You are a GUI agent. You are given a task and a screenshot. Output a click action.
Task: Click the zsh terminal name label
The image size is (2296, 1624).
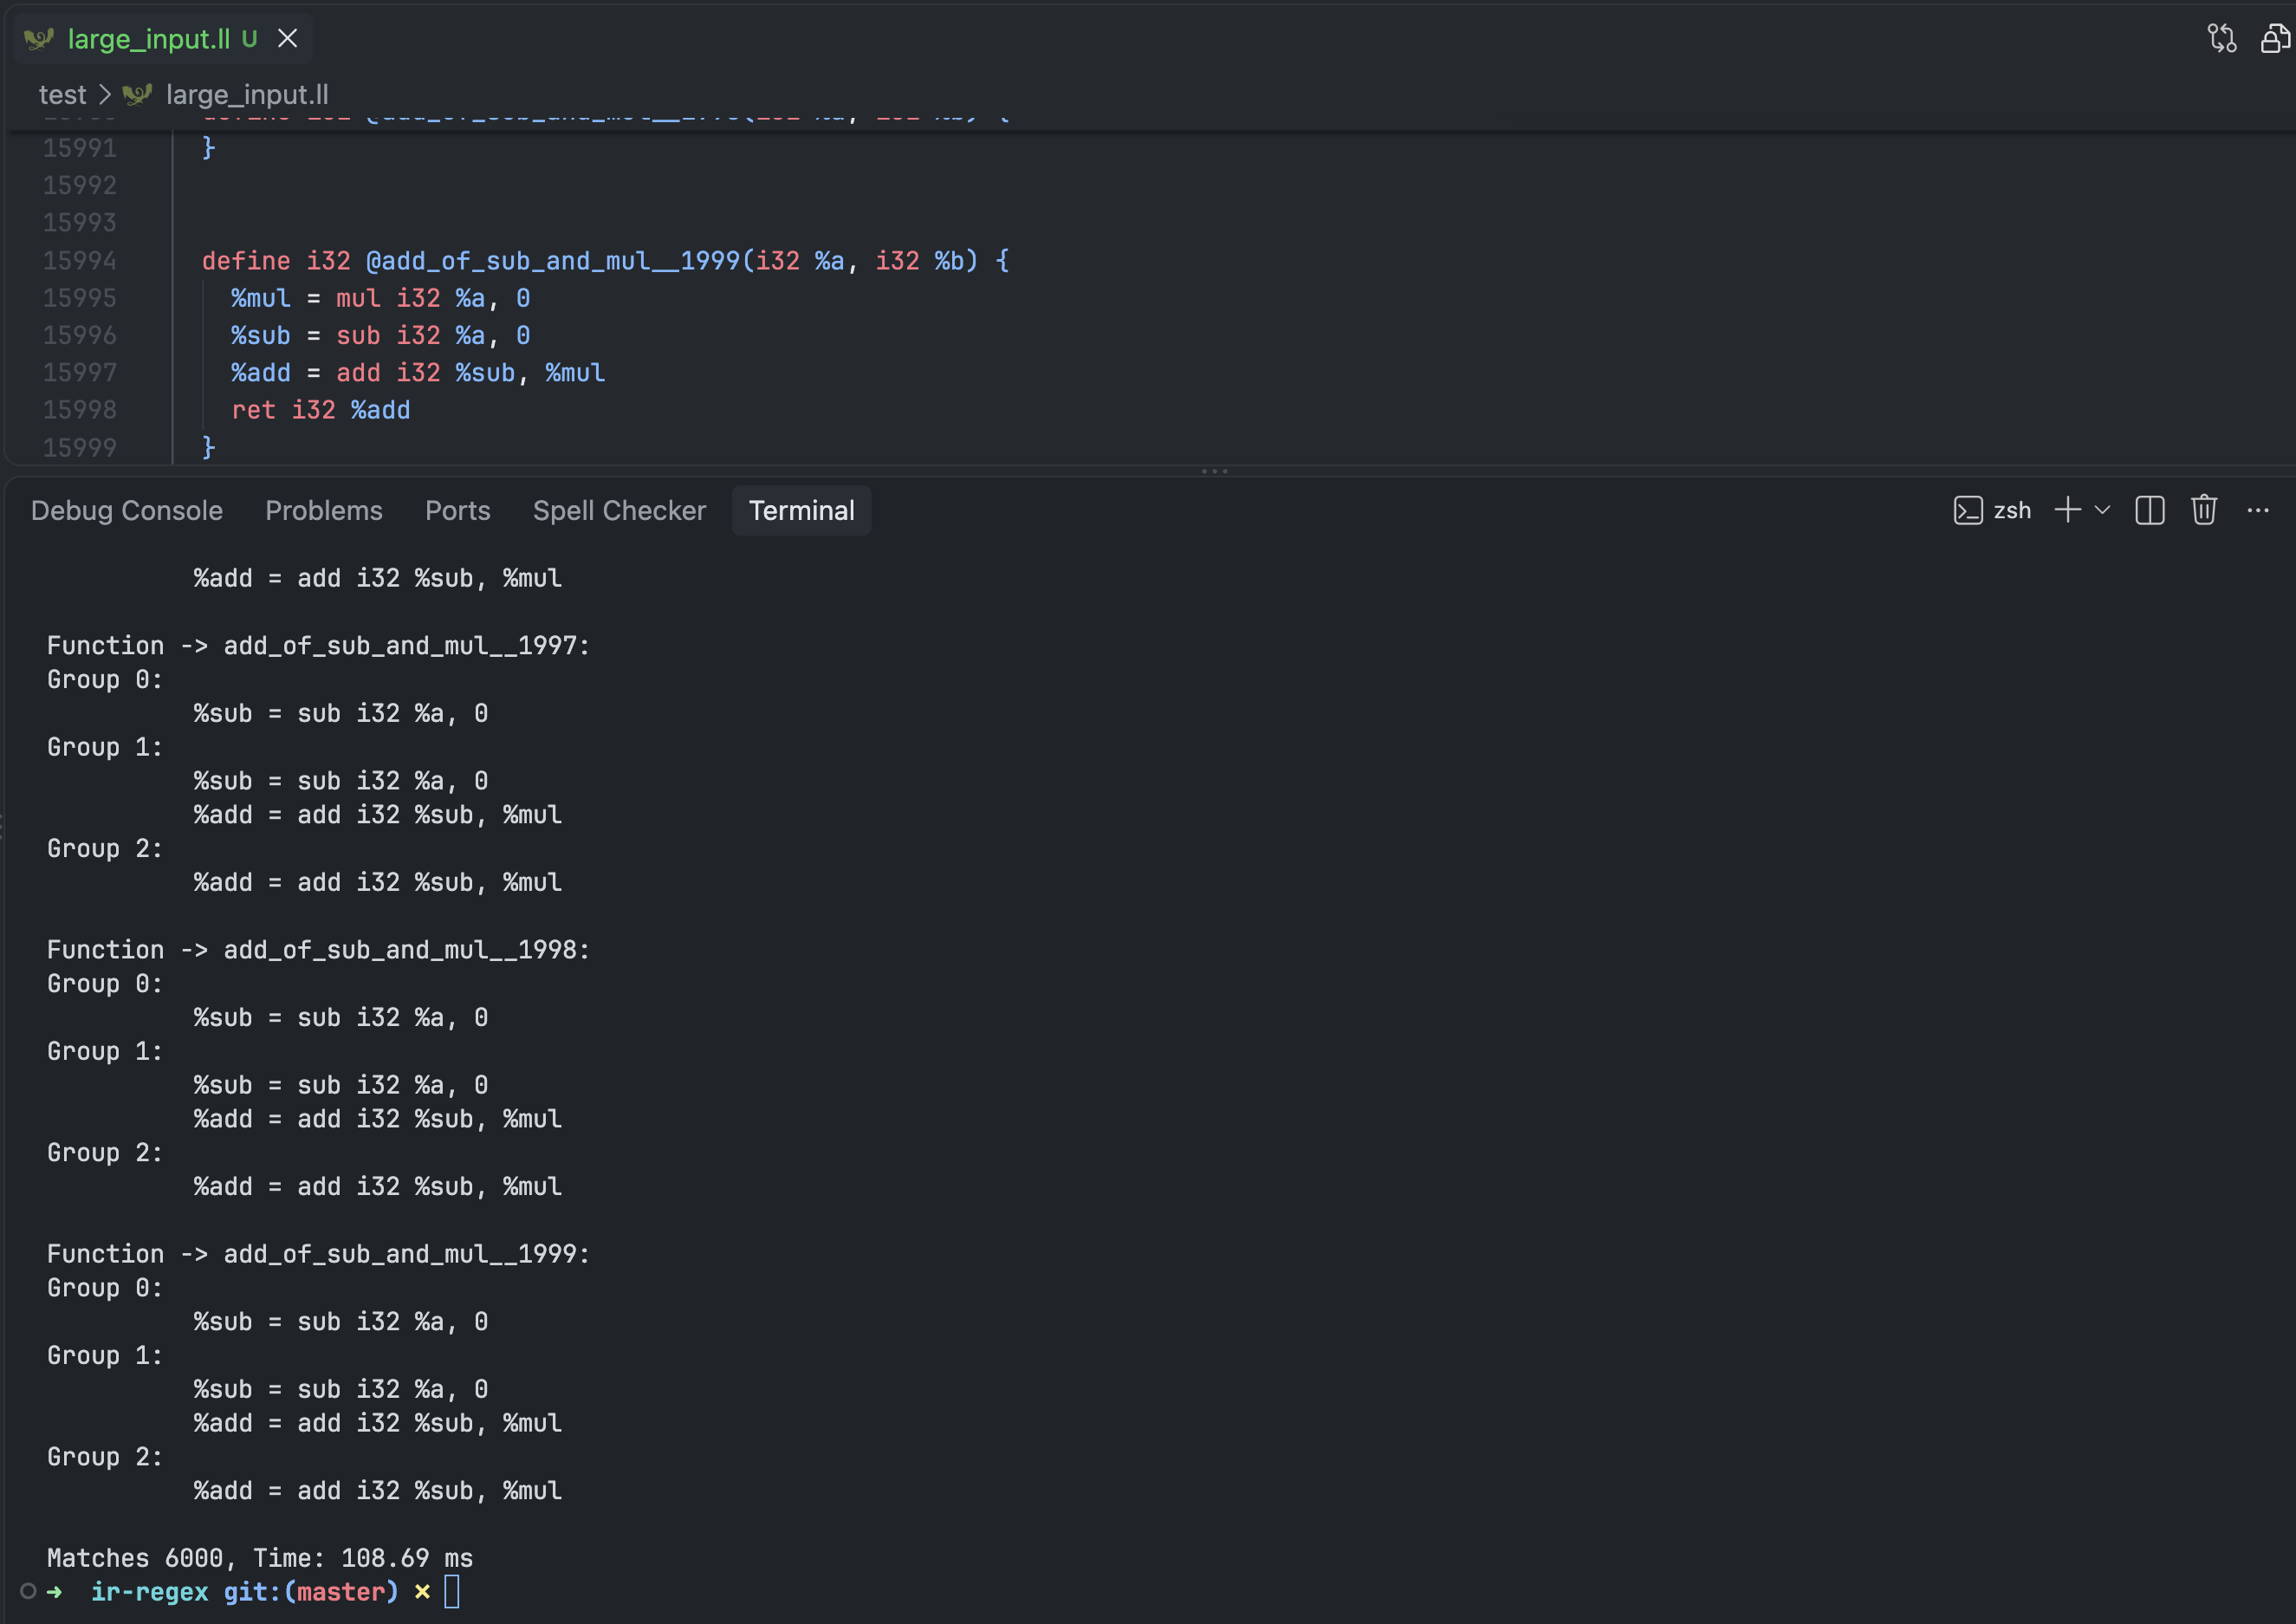click(2012, 511)
